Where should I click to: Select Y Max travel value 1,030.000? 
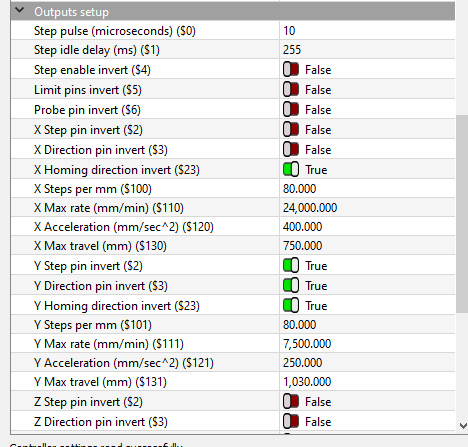coord(307,382)
